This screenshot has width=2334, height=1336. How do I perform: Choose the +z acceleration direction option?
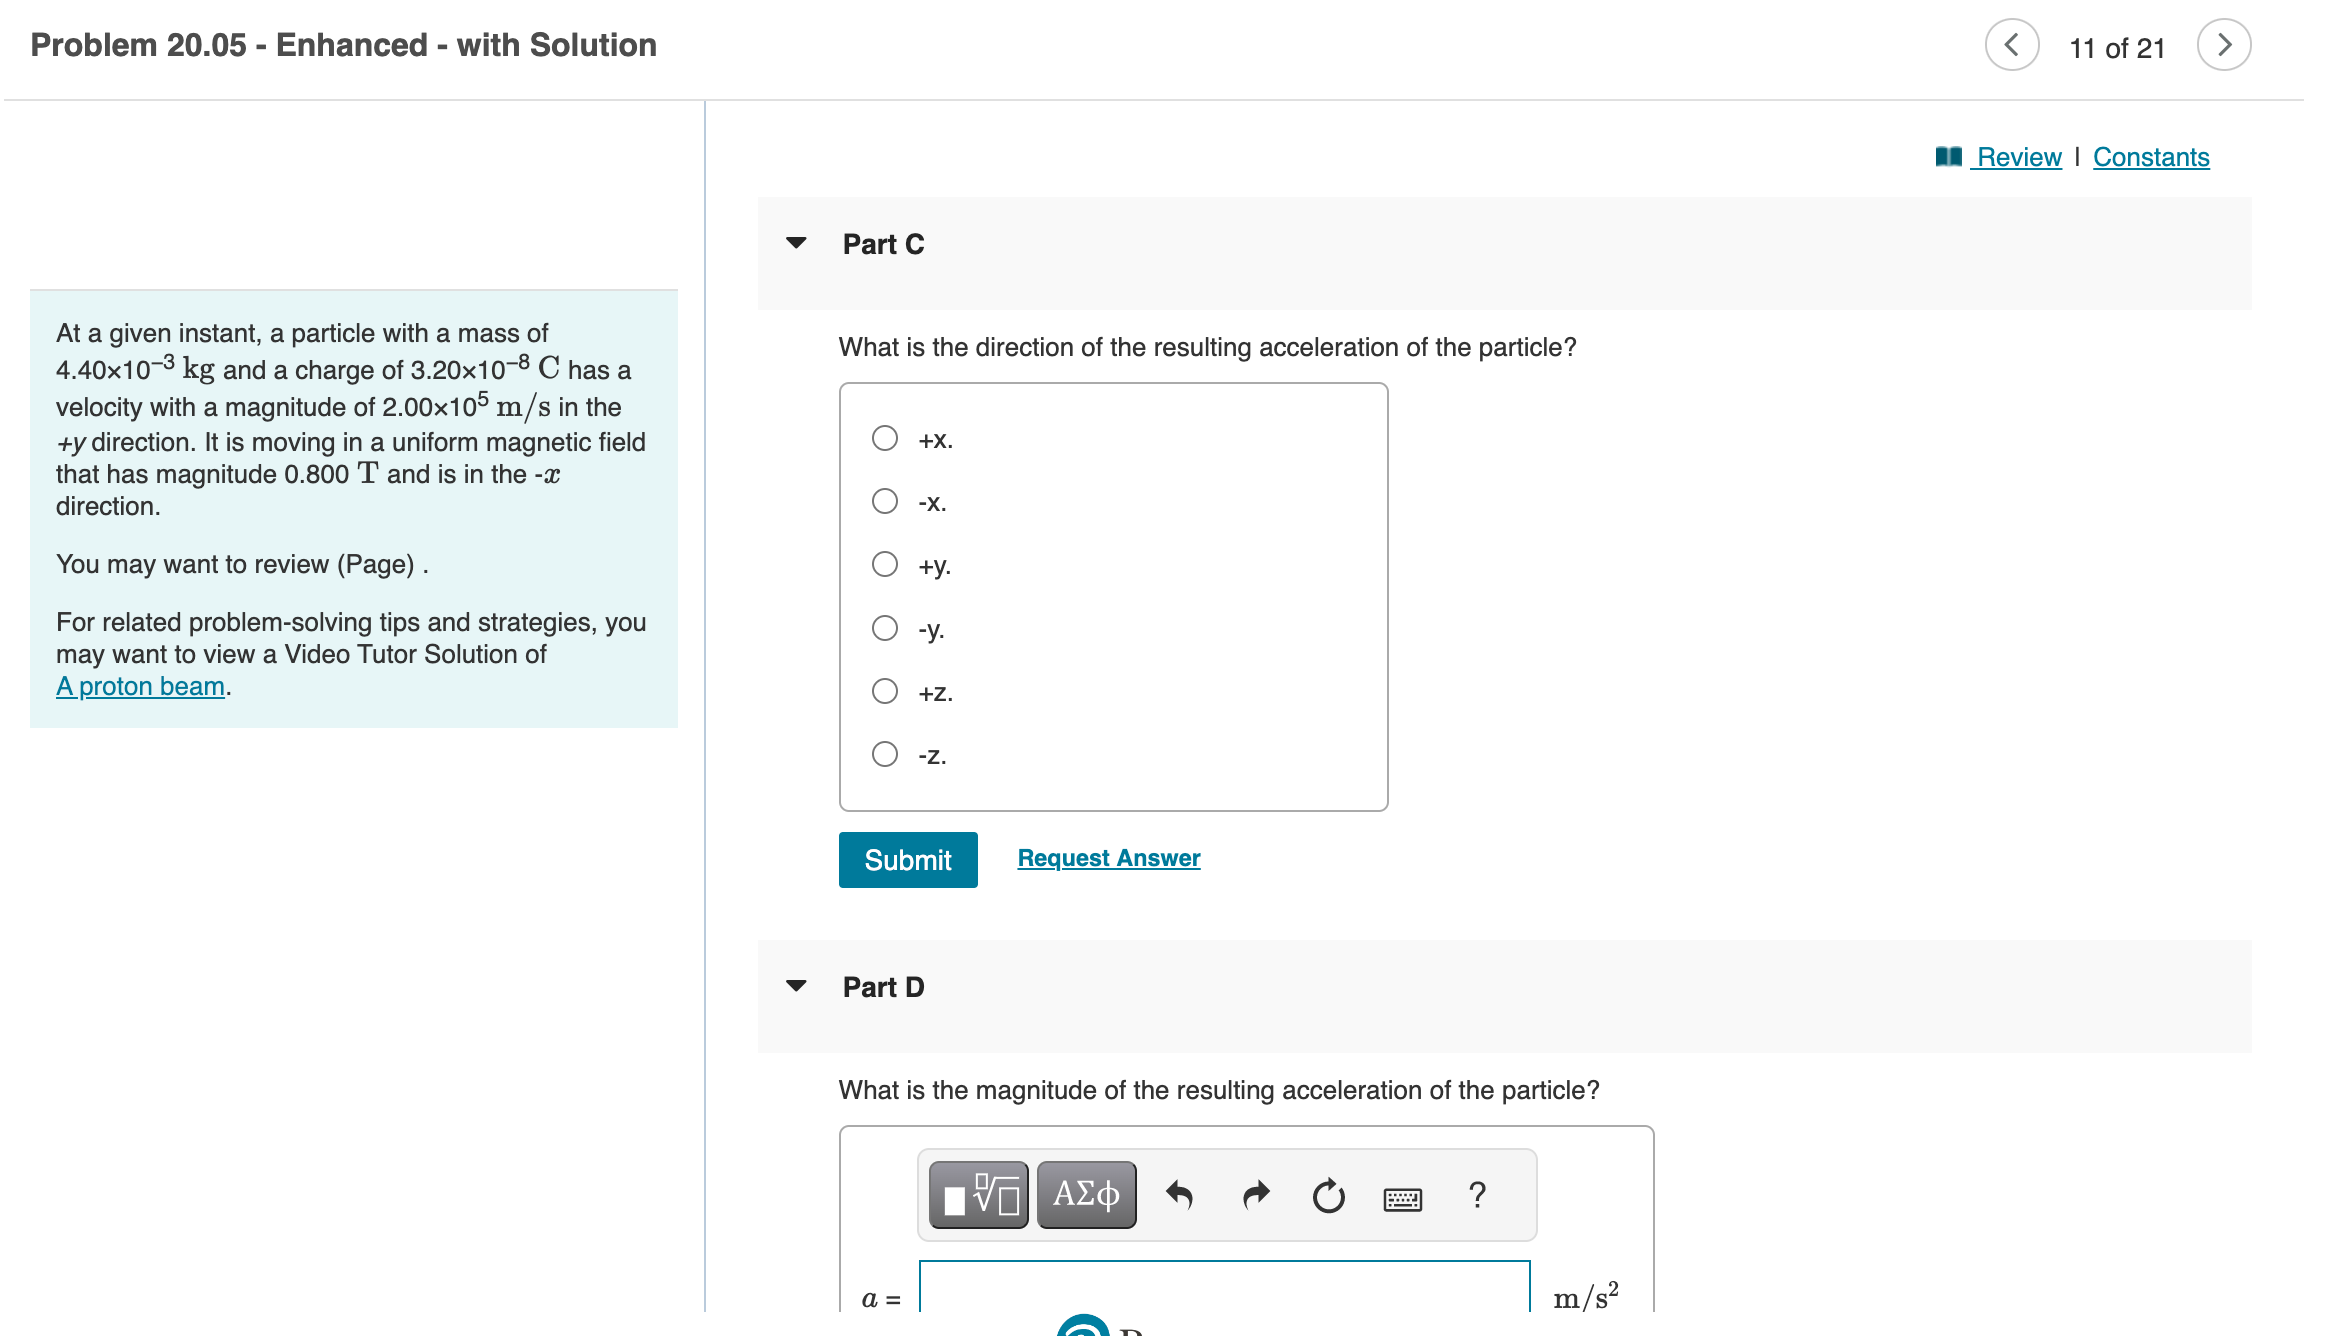pos(884,691)
